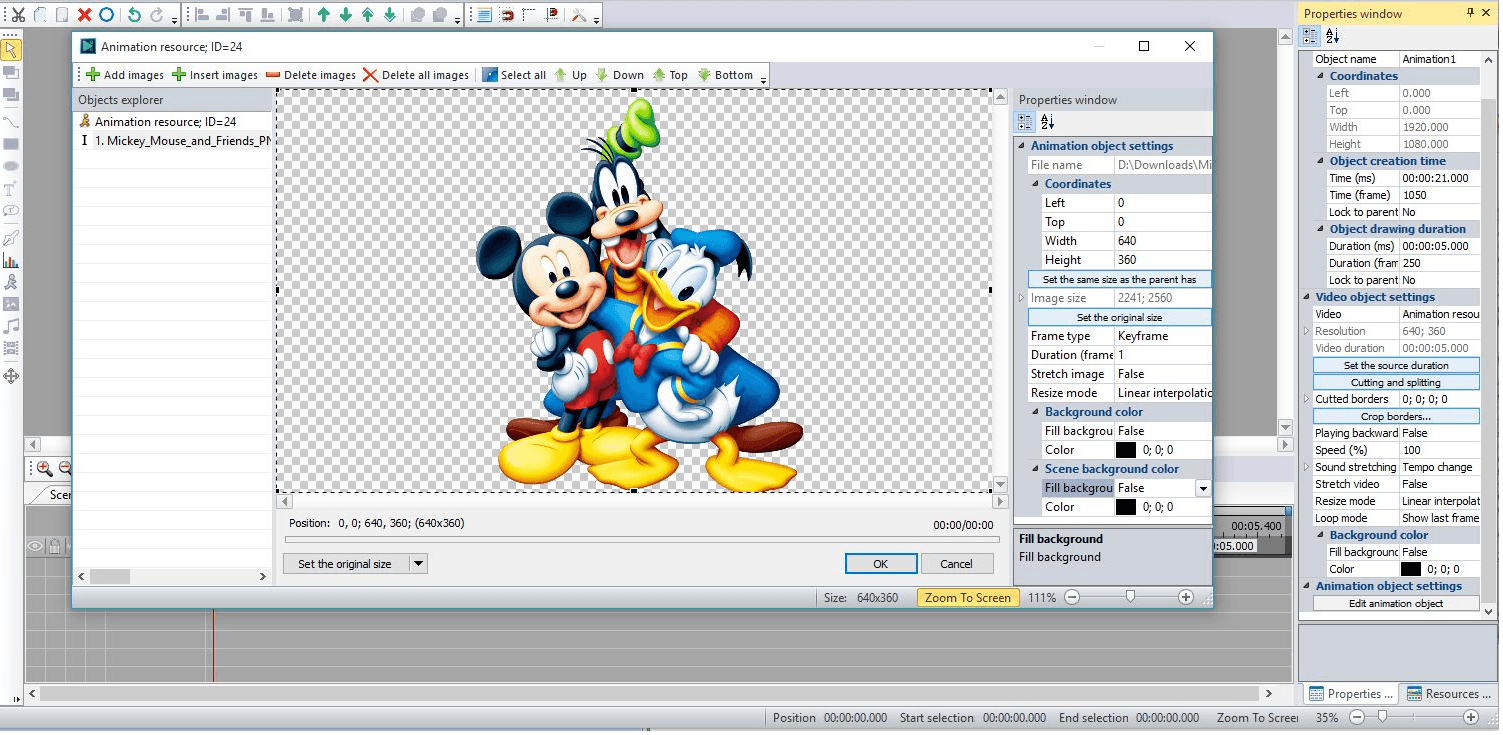This screenshot has width=1503, height=735.
Task: Click the Zoom To Screen button in dialog
Action: point(967,598)
